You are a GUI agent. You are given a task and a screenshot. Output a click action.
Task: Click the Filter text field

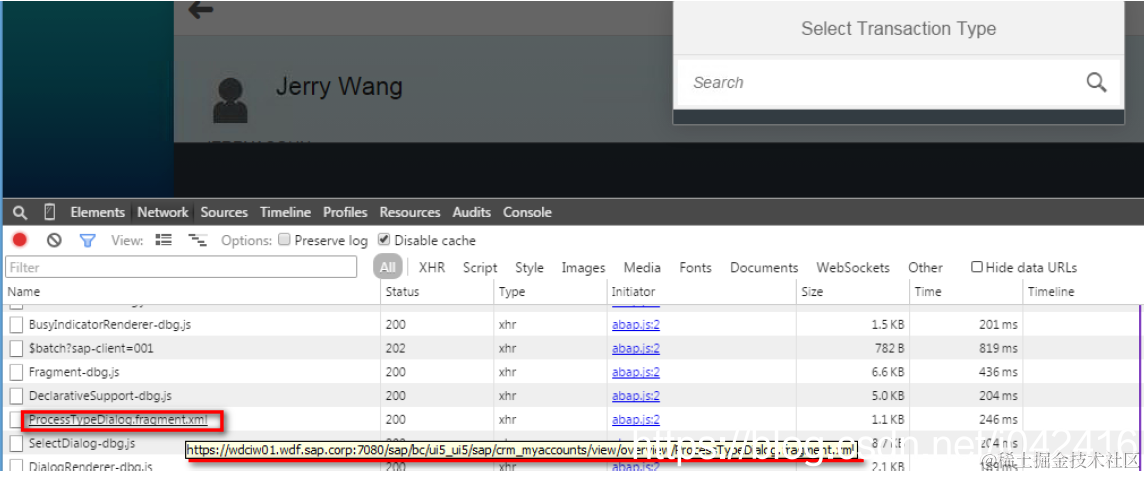click(x=181, y=267)
